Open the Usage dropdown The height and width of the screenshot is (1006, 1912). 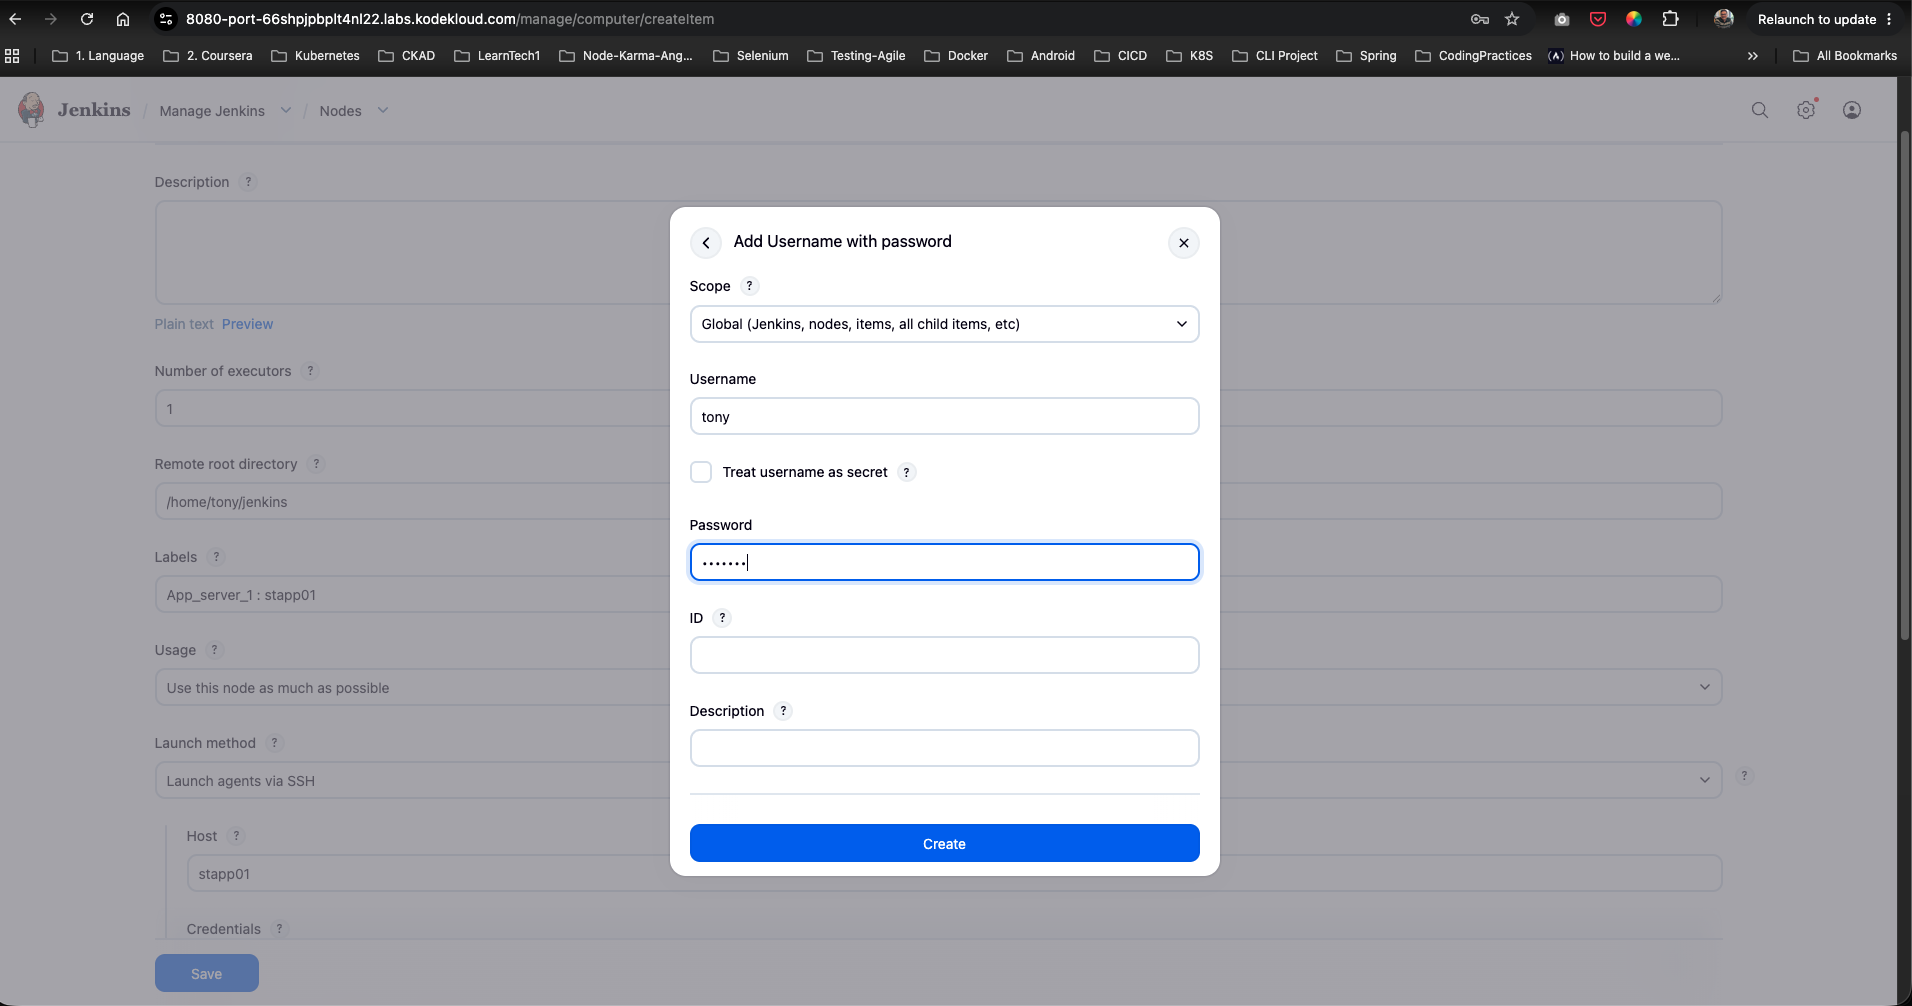pyautogui.click(x=938, y=688)
